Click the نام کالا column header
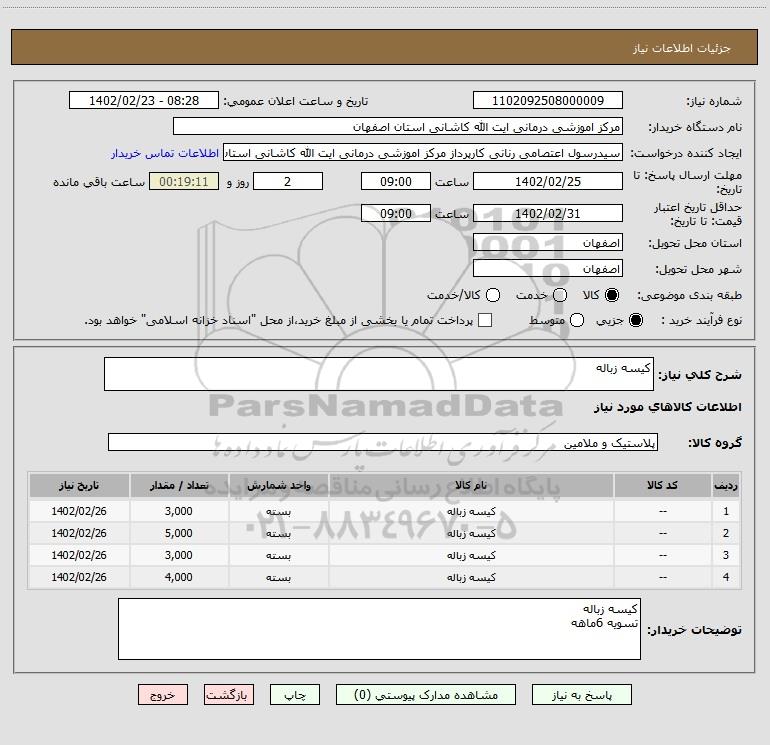Screen dimensions: 770x745 pos(471,486)
